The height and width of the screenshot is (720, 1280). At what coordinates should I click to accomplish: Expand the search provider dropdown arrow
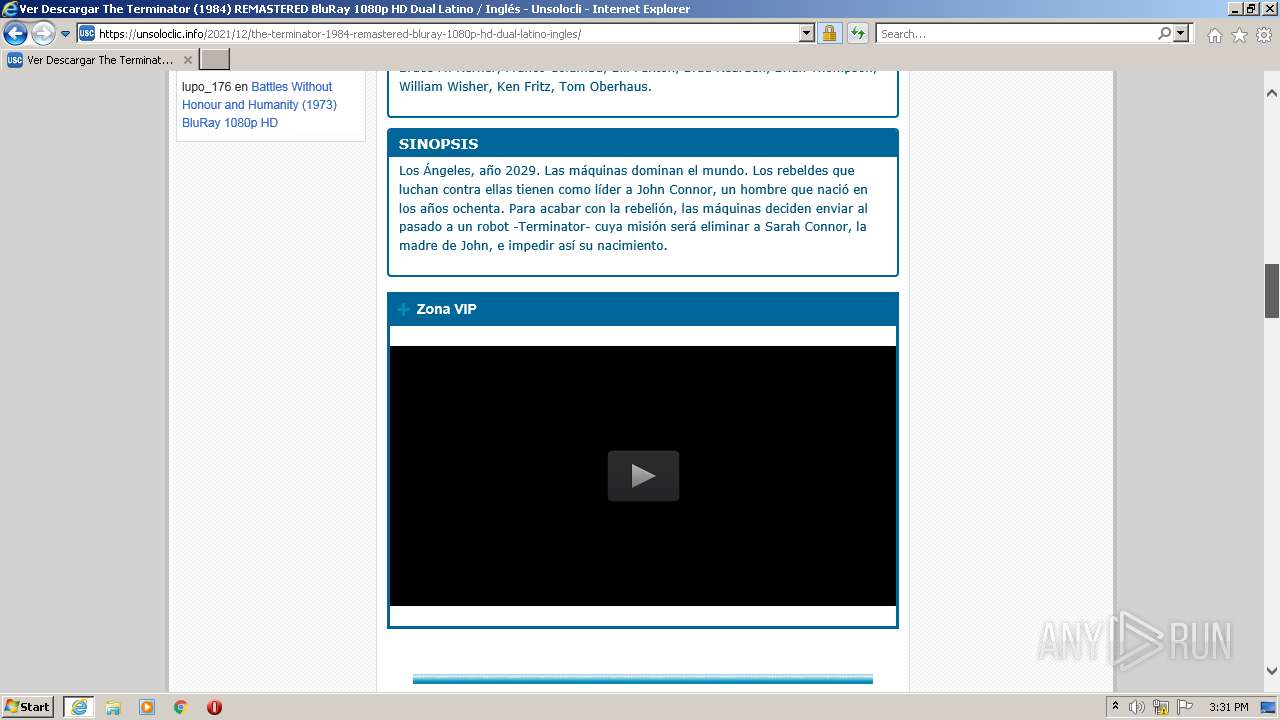pyautogui.click(x=1181, y=34)
